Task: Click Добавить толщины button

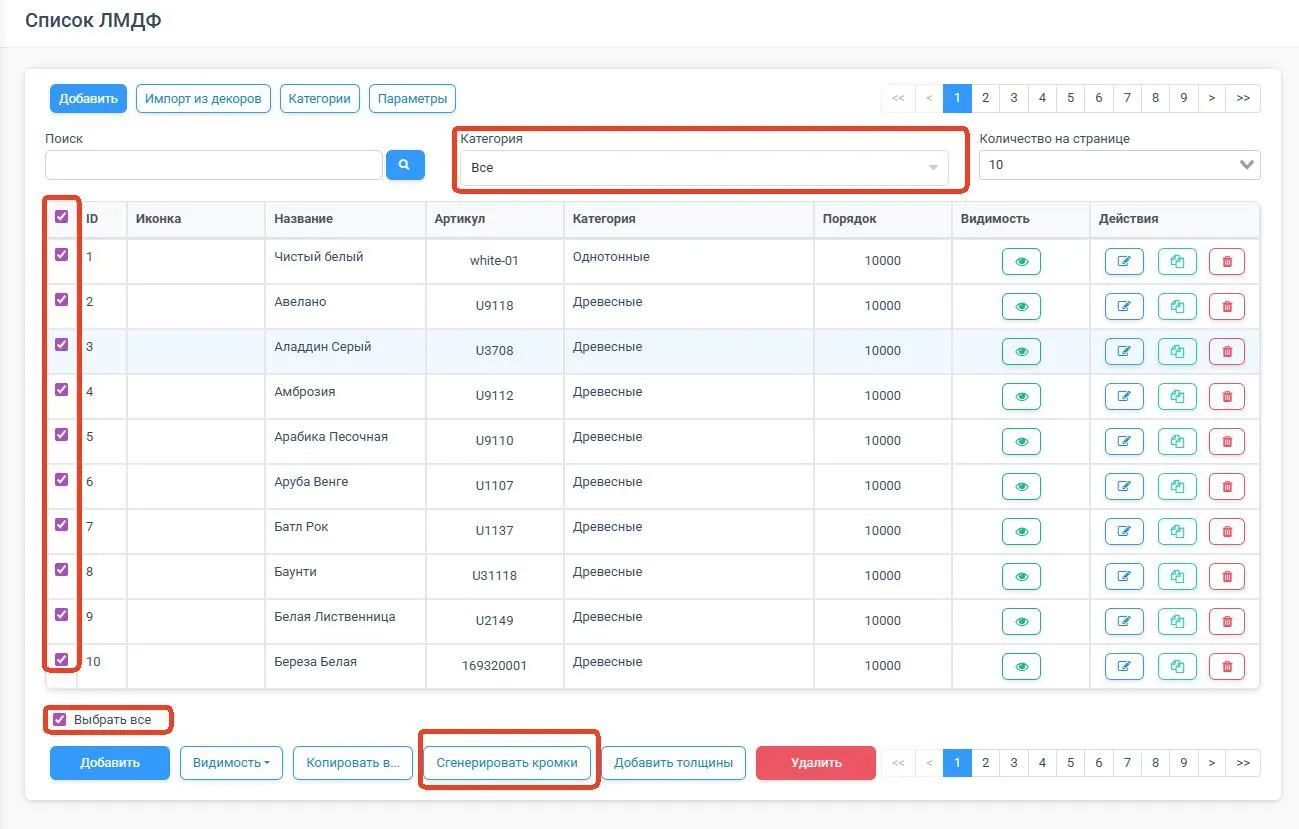Action: point(673,762)
